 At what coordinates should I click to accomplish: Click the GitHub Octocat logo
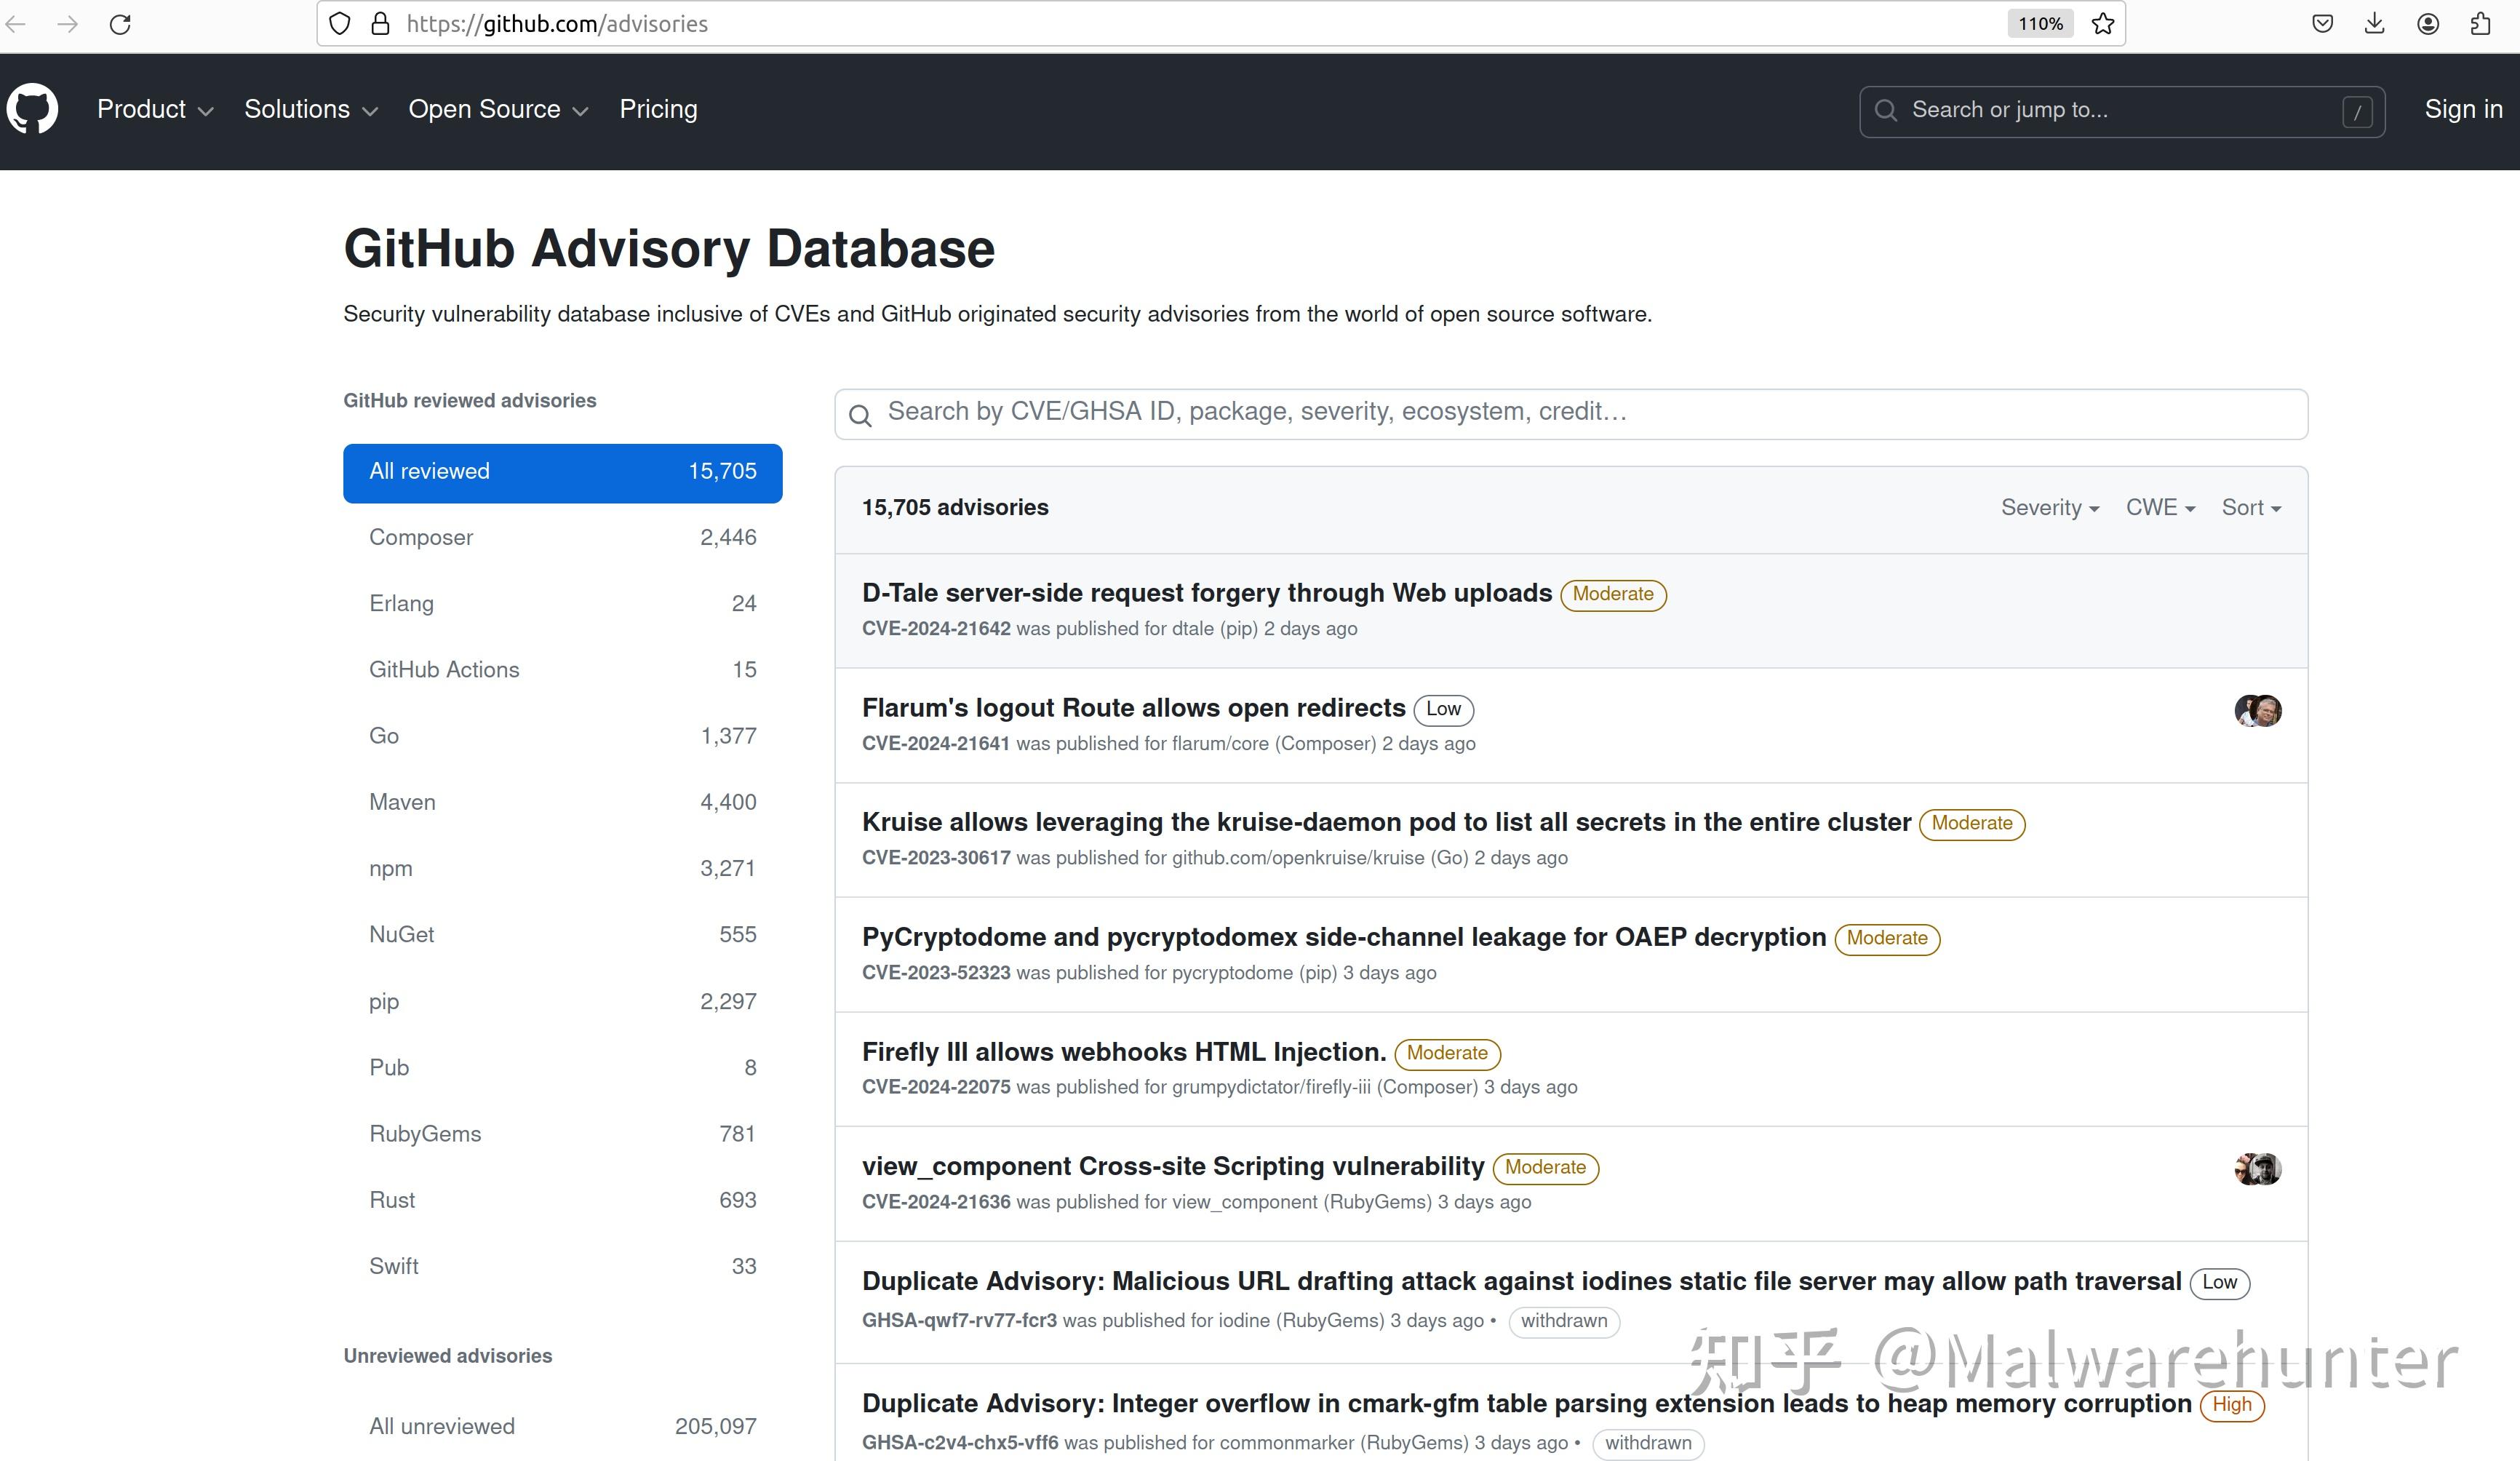(x=32, y=109)
